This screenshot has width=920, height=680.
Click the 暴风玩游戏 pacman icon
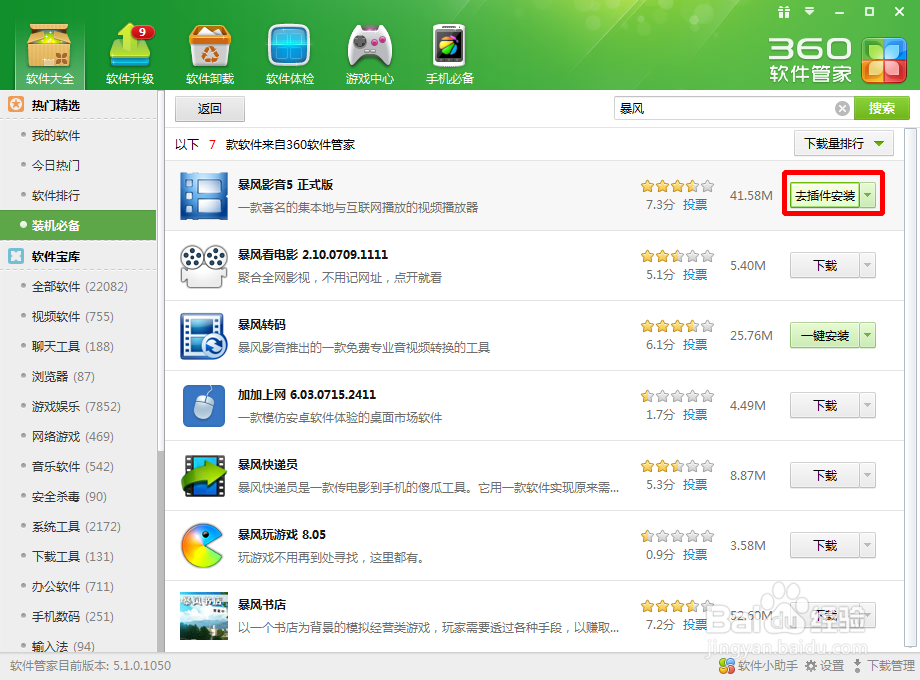coord(202,546)
